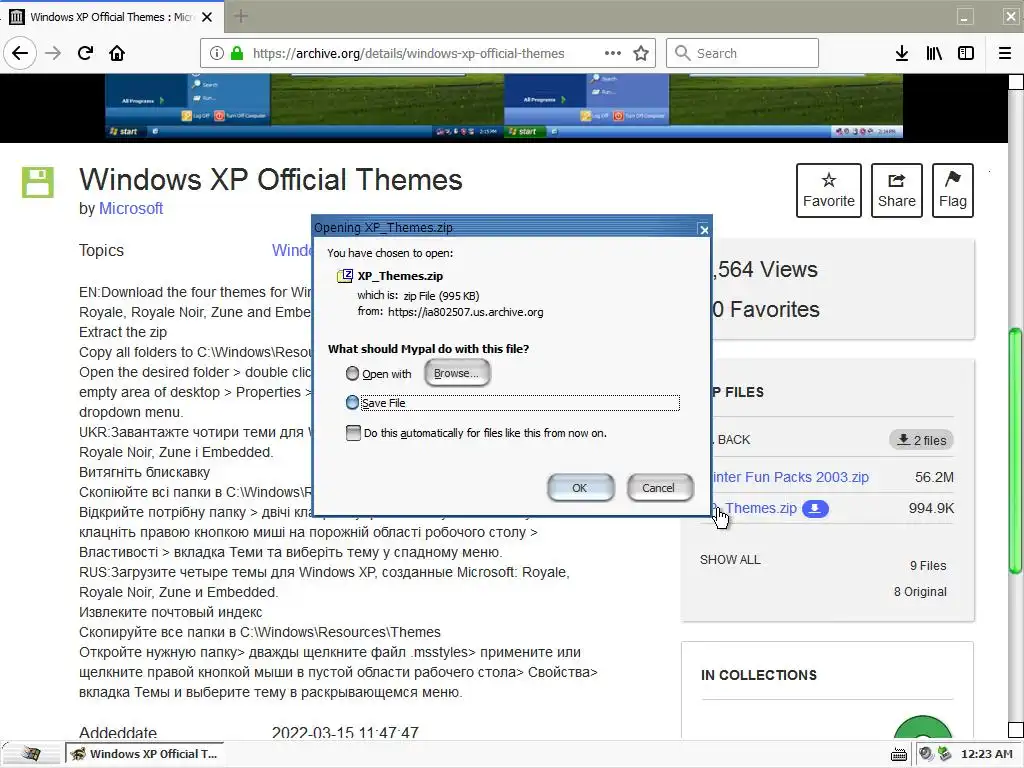Cancel the file opening dialog
Image resolution: width=1024 pixels, height=768 pixels.
(x=659, y=488)
